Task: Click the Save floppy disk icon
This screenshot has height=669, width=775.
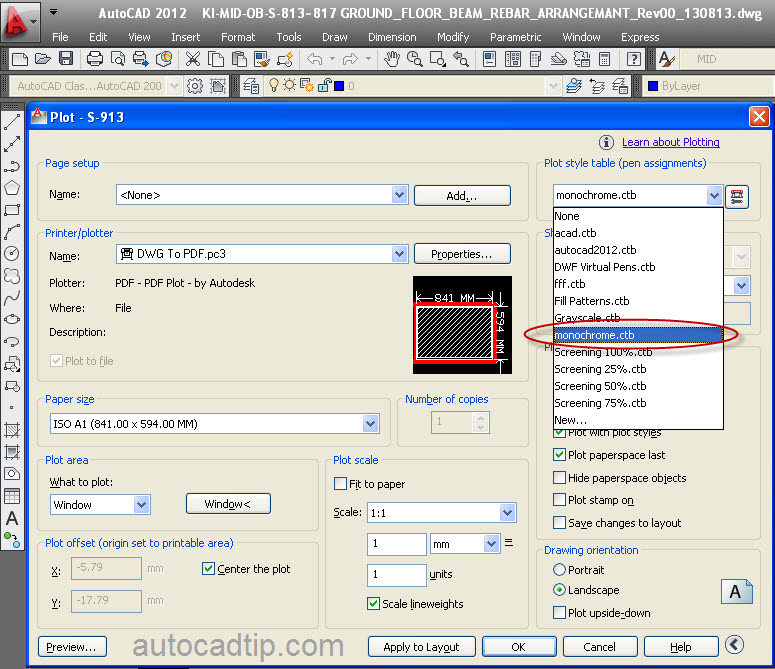Action: click(66, 59)
